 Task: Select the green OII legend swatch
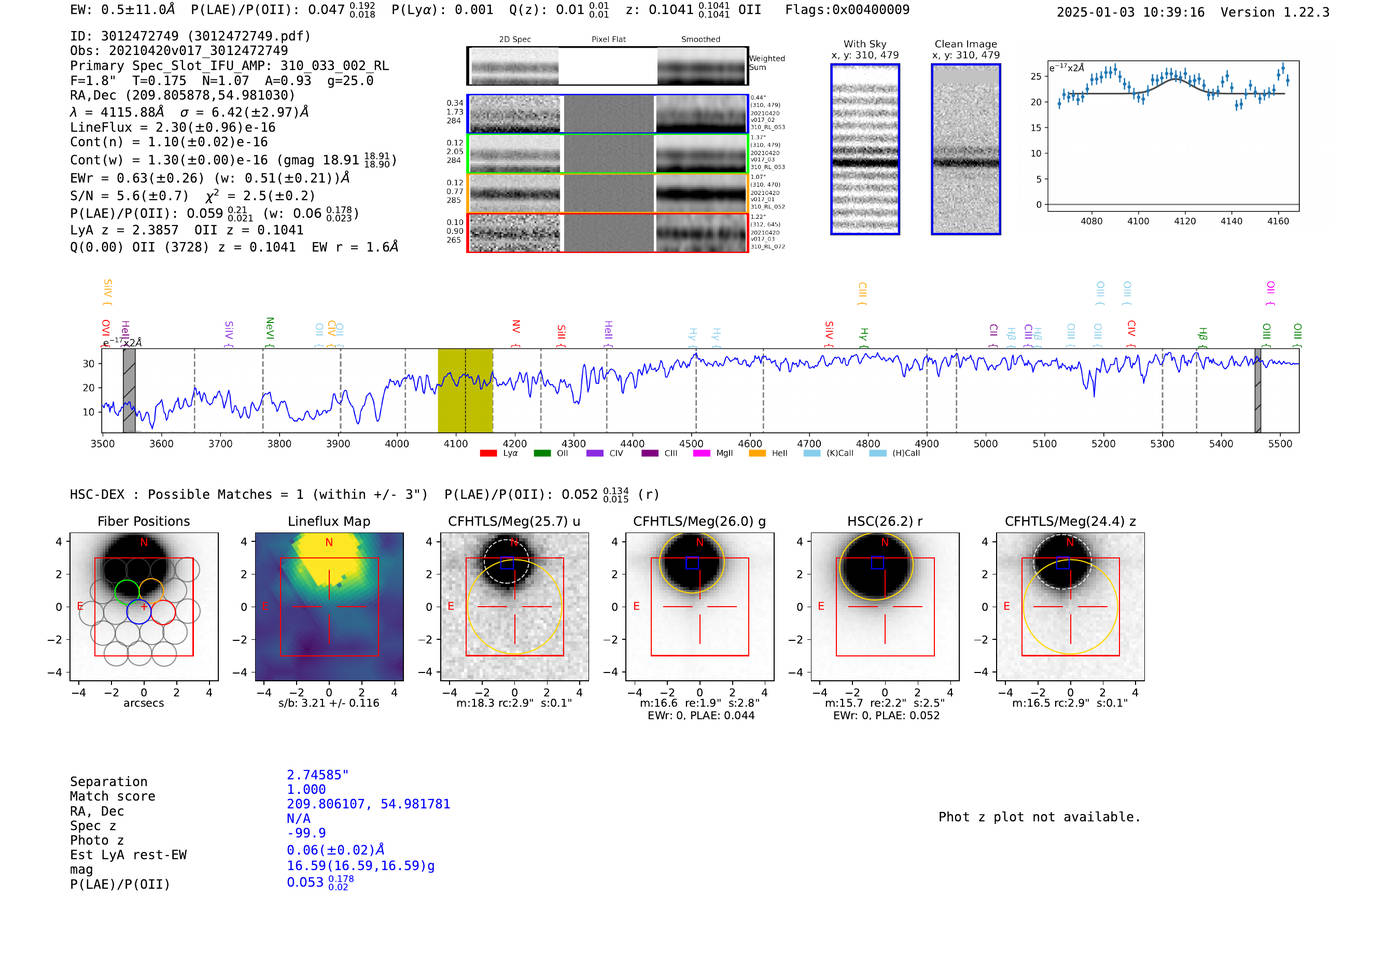click(x=542, y=453)
